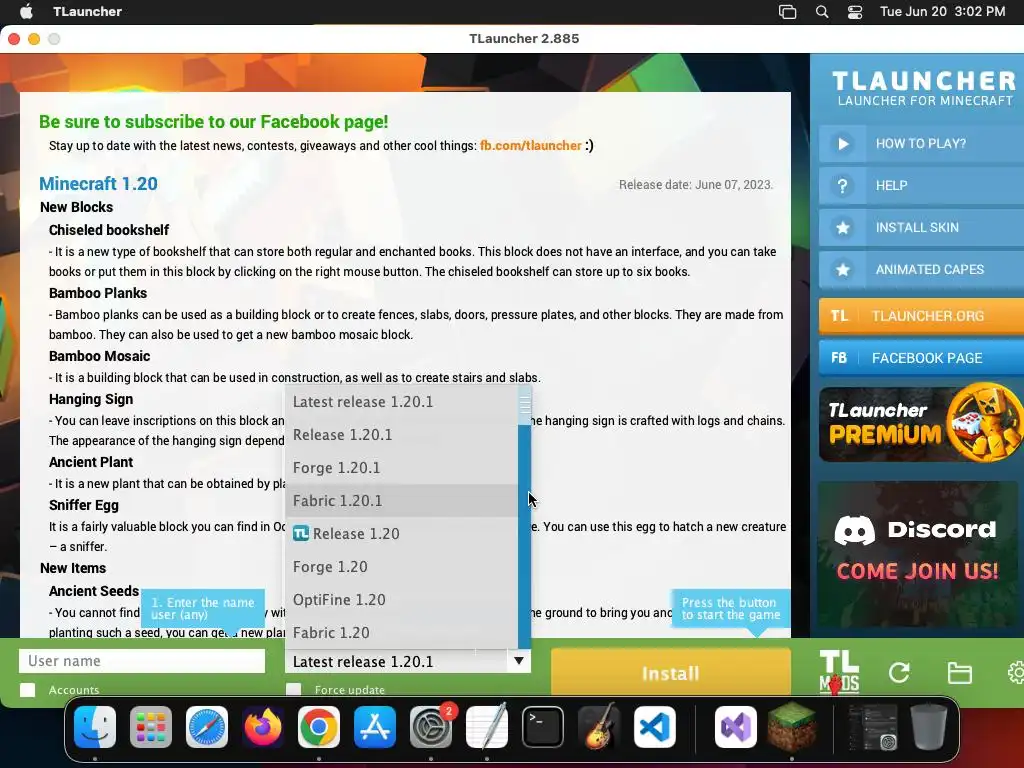The width and height of the screenshot is (1024, 768).
Task: Open the Facebook Page button
Action: (921, 358)
